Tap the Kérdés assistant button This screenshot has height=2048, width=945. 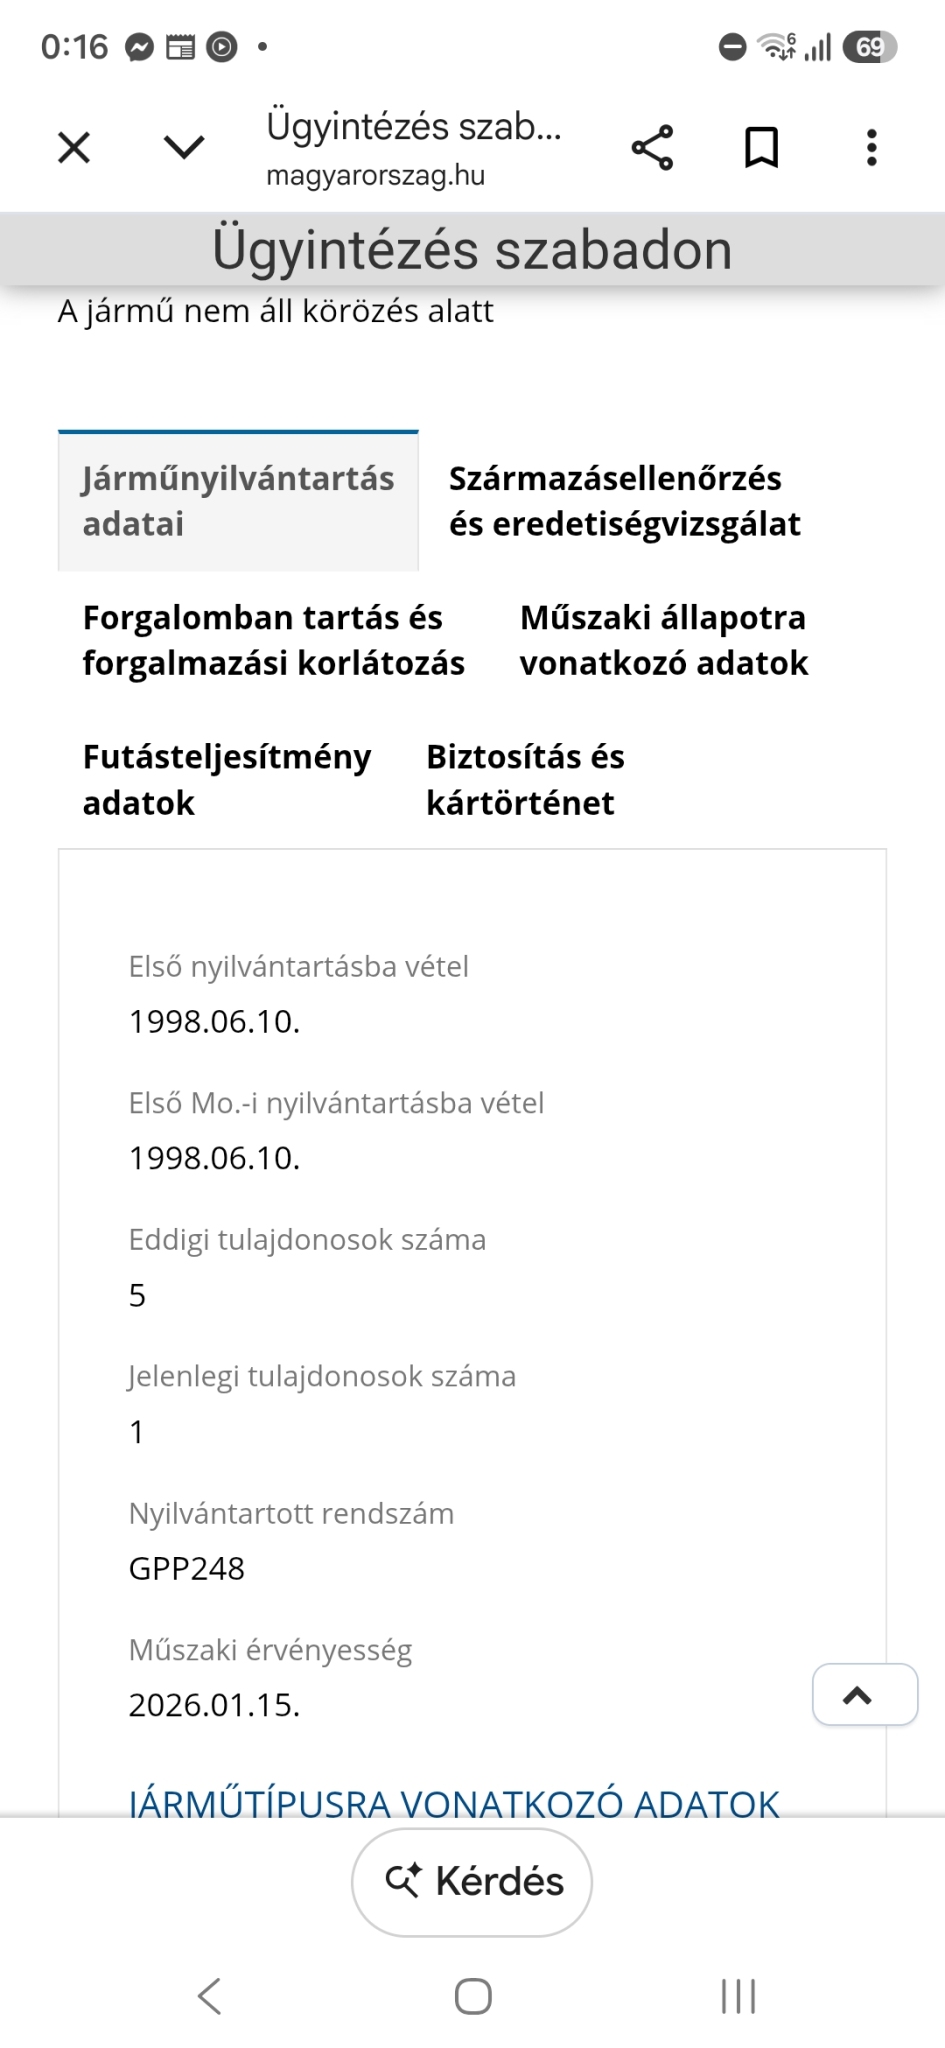click(x=472, y=1882)
